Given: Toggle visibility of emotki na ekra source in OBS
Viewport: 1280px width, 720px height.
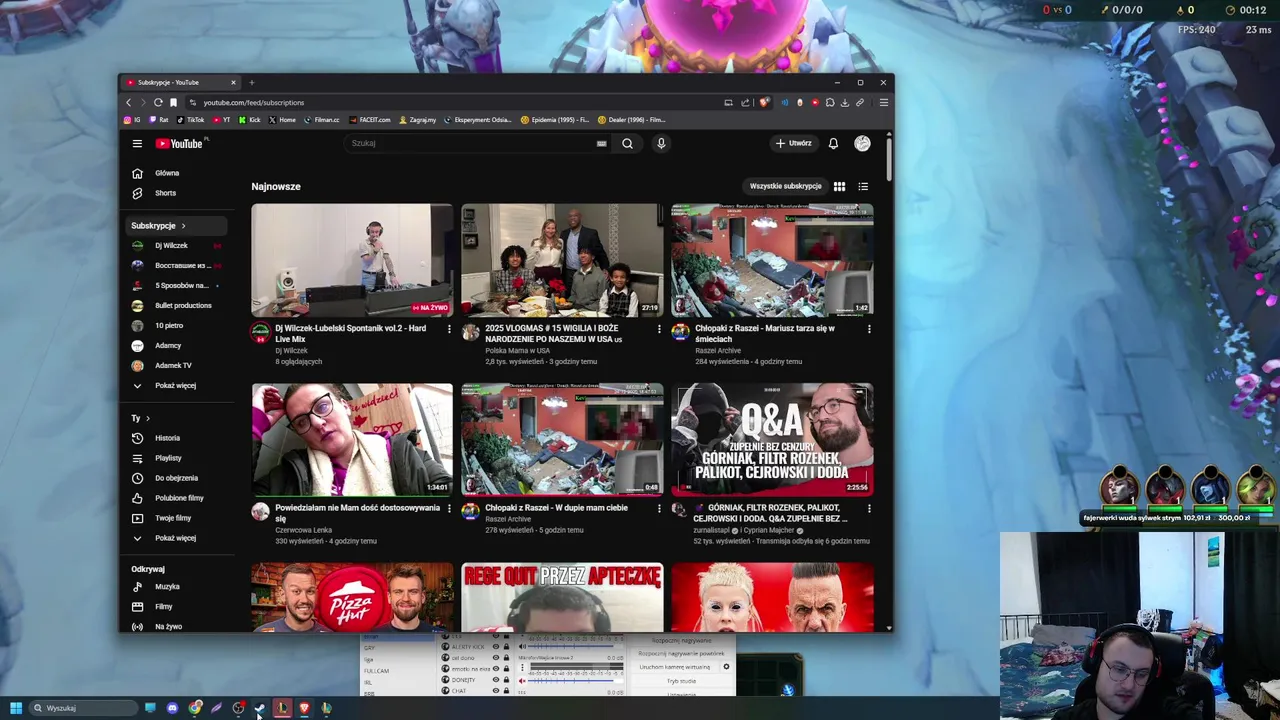Looking at the screenshot, I should (x=495, y=669).
